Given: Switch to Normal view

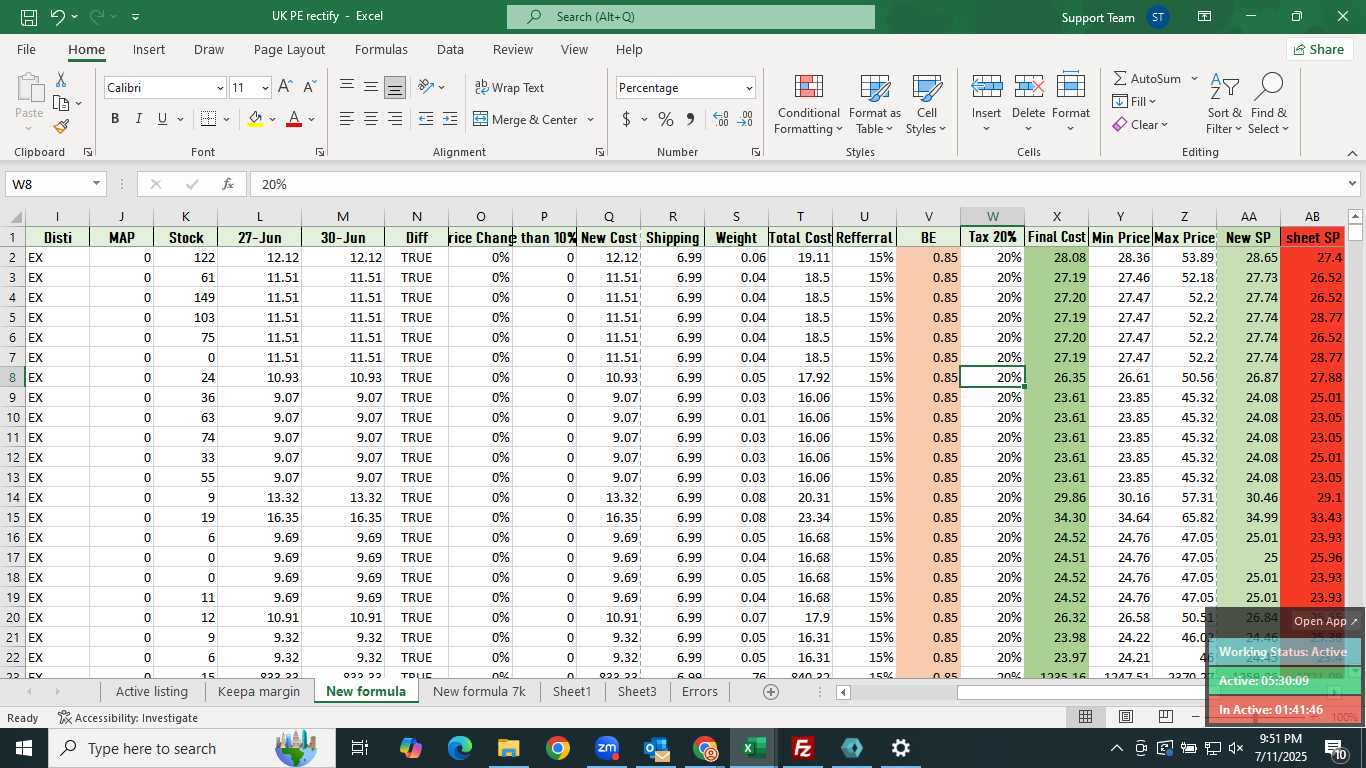Looking at the screenshot, I should click(x=1085, y=717).
